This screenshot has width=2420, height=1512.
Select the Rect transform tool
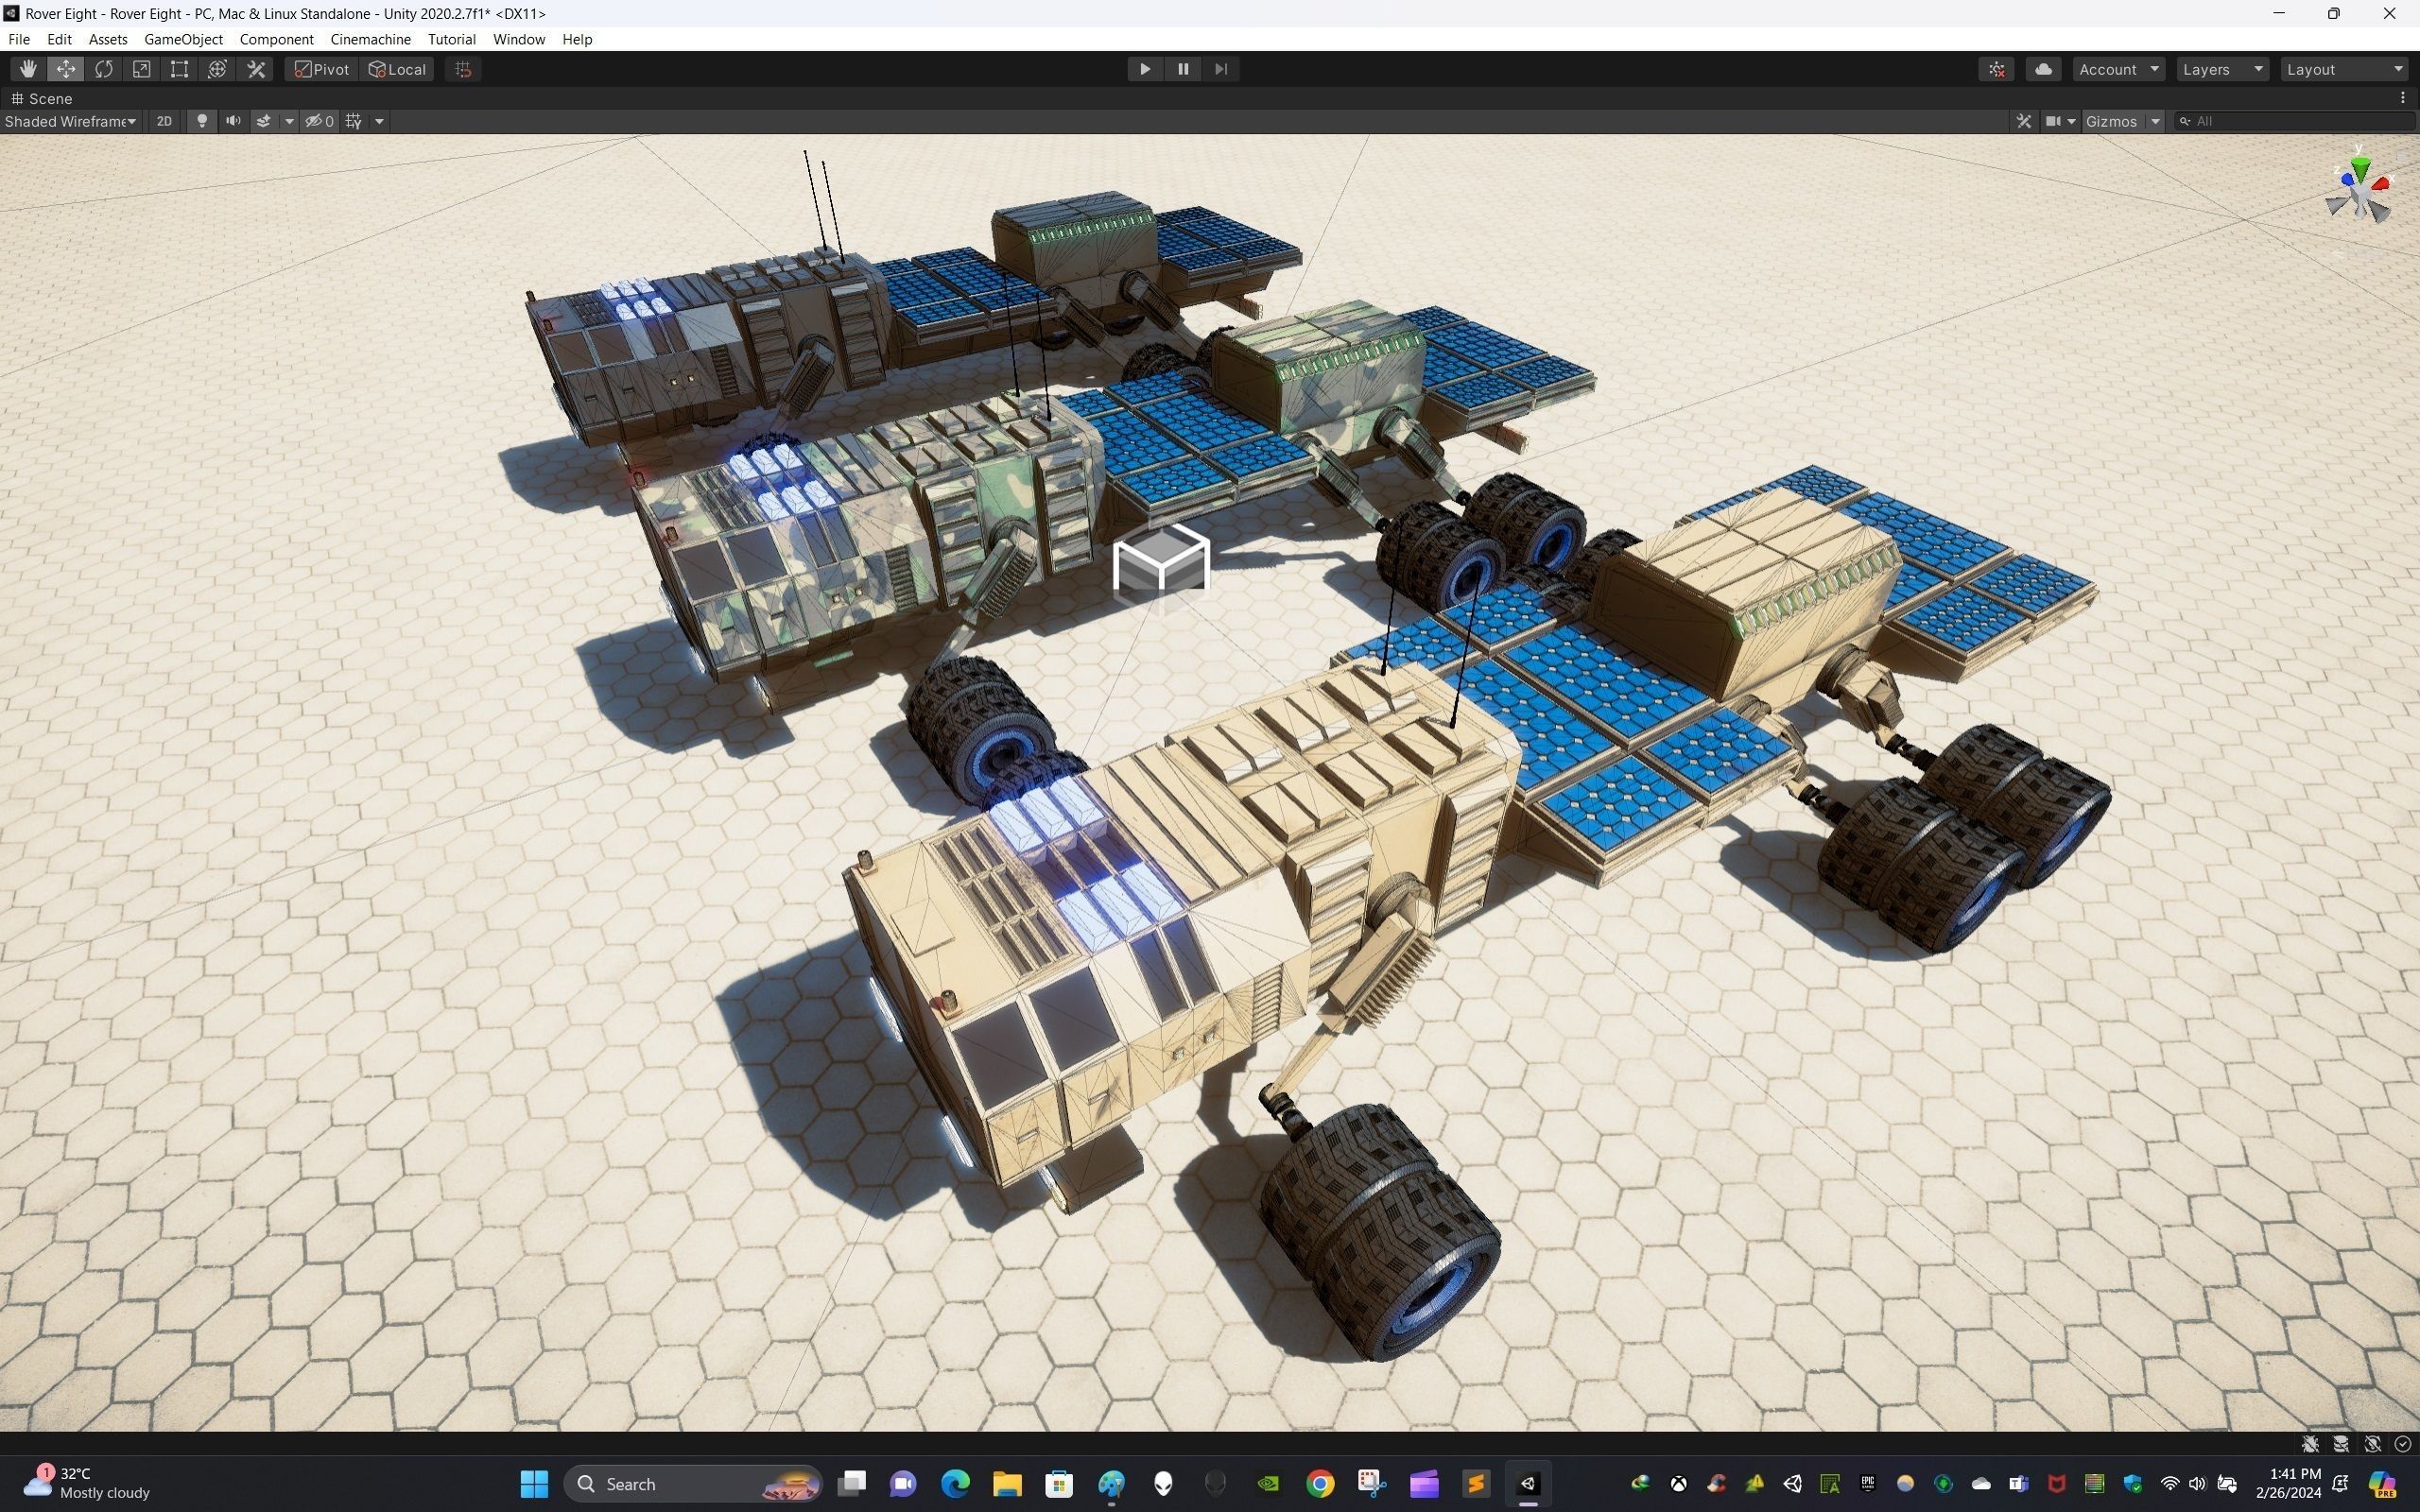(180, 69)
